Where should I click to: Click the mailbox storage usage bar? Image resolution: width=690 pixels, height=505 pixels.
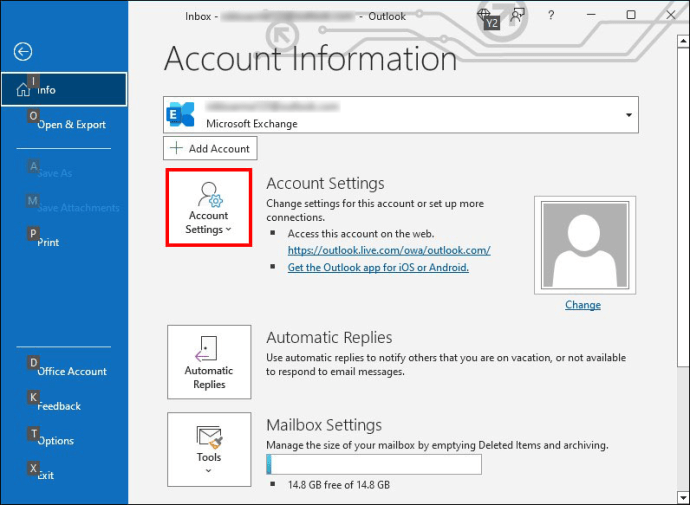click(374, 465)
